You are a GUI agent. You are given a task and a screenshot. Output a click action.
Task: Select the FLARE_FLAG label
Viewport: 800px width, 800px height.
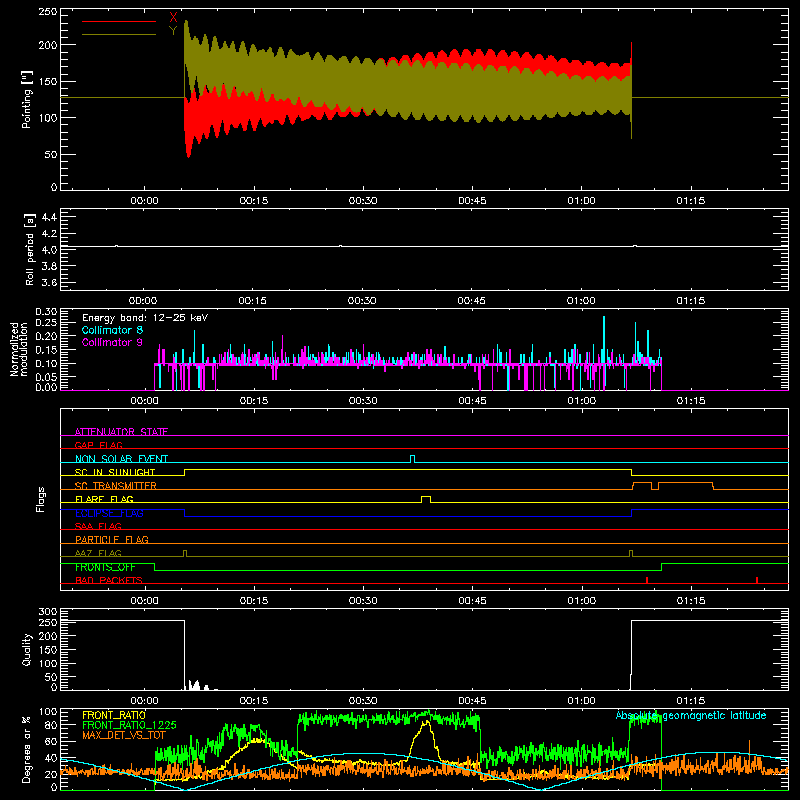tap(104, 499)
